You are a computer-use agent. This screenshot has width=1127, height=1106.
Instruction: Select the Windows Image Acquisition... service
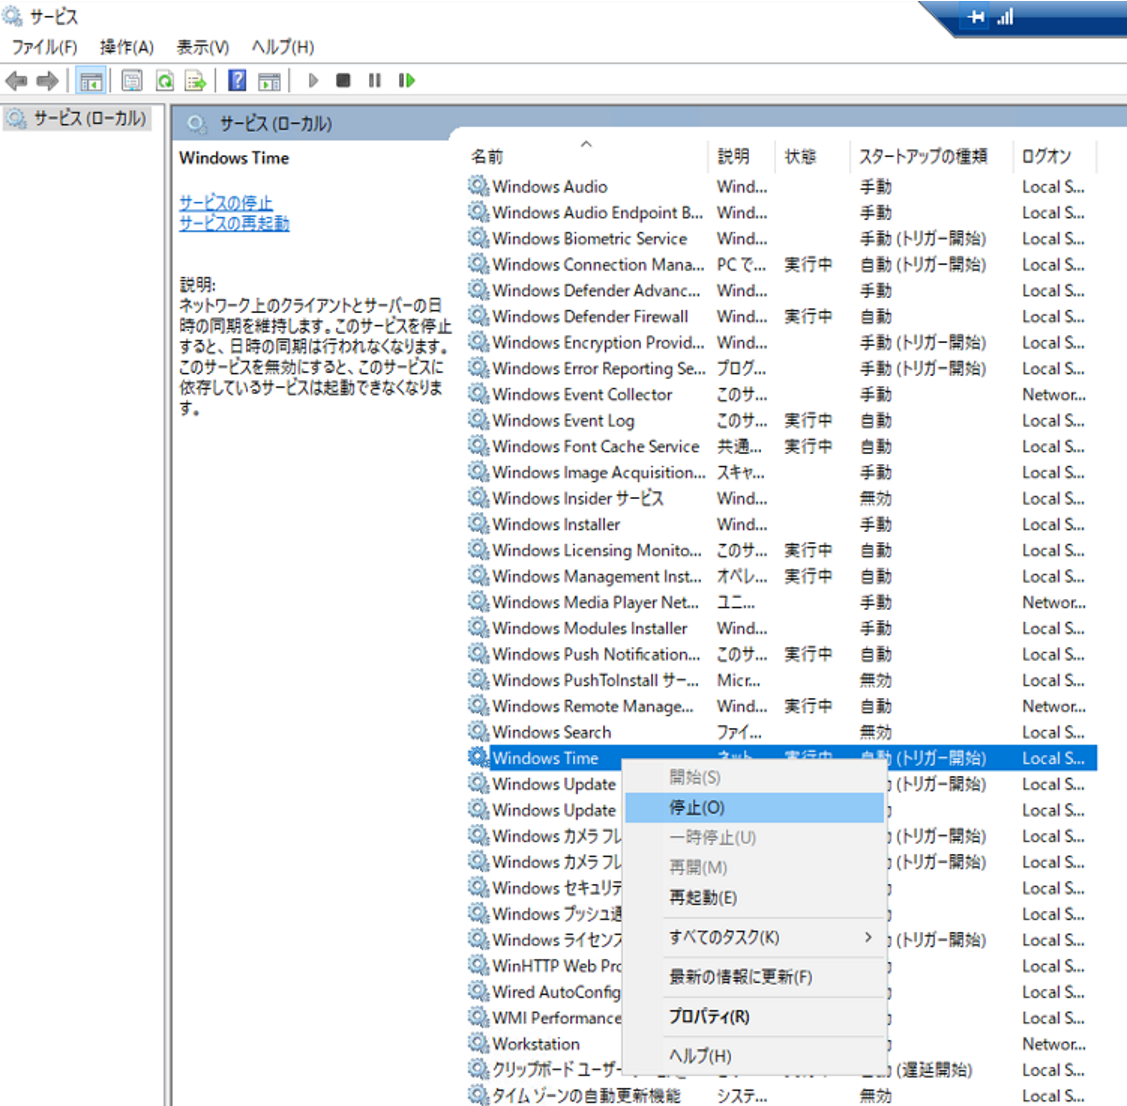click(782, 472)
